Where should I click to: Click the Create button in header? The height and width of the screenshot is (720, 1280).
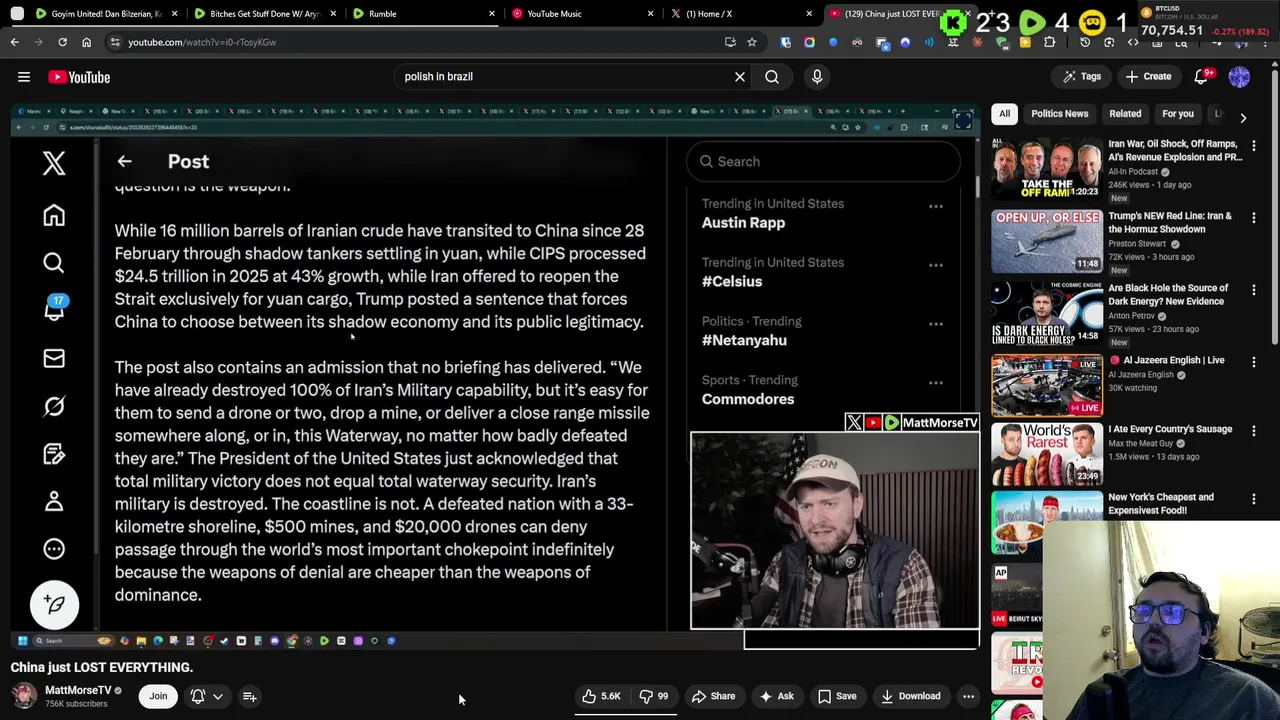click(1148, 77)
